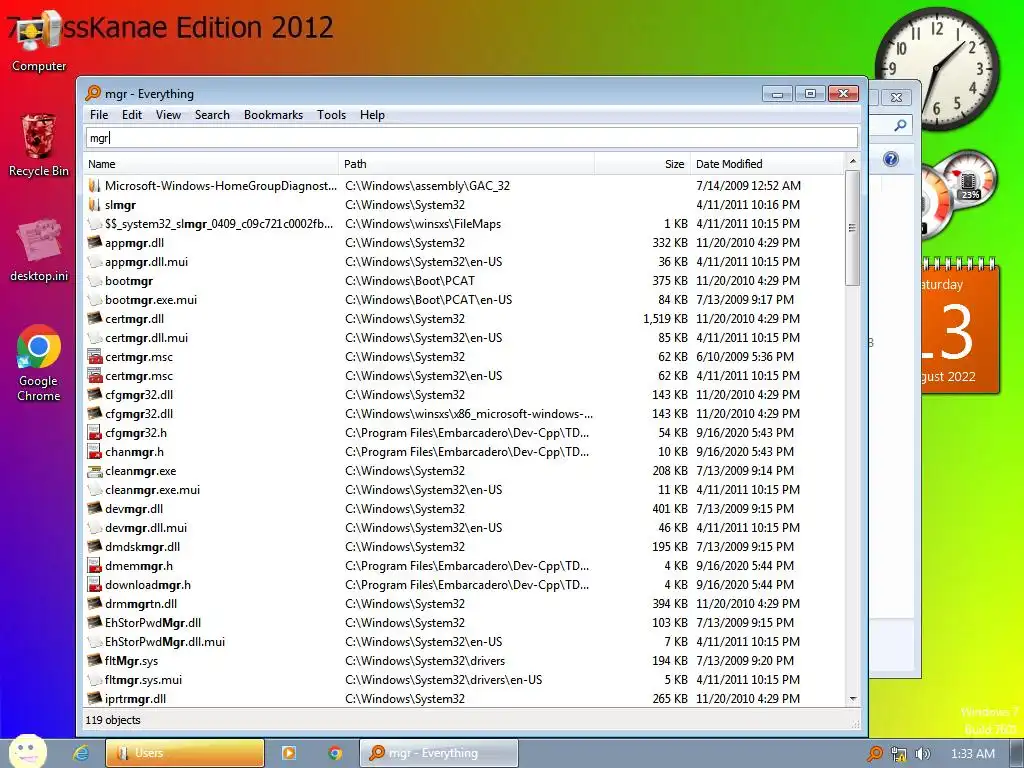1024x768 pixels.
Task: Click the results scrollbar down arrow
Action: (x=852, y=699)
